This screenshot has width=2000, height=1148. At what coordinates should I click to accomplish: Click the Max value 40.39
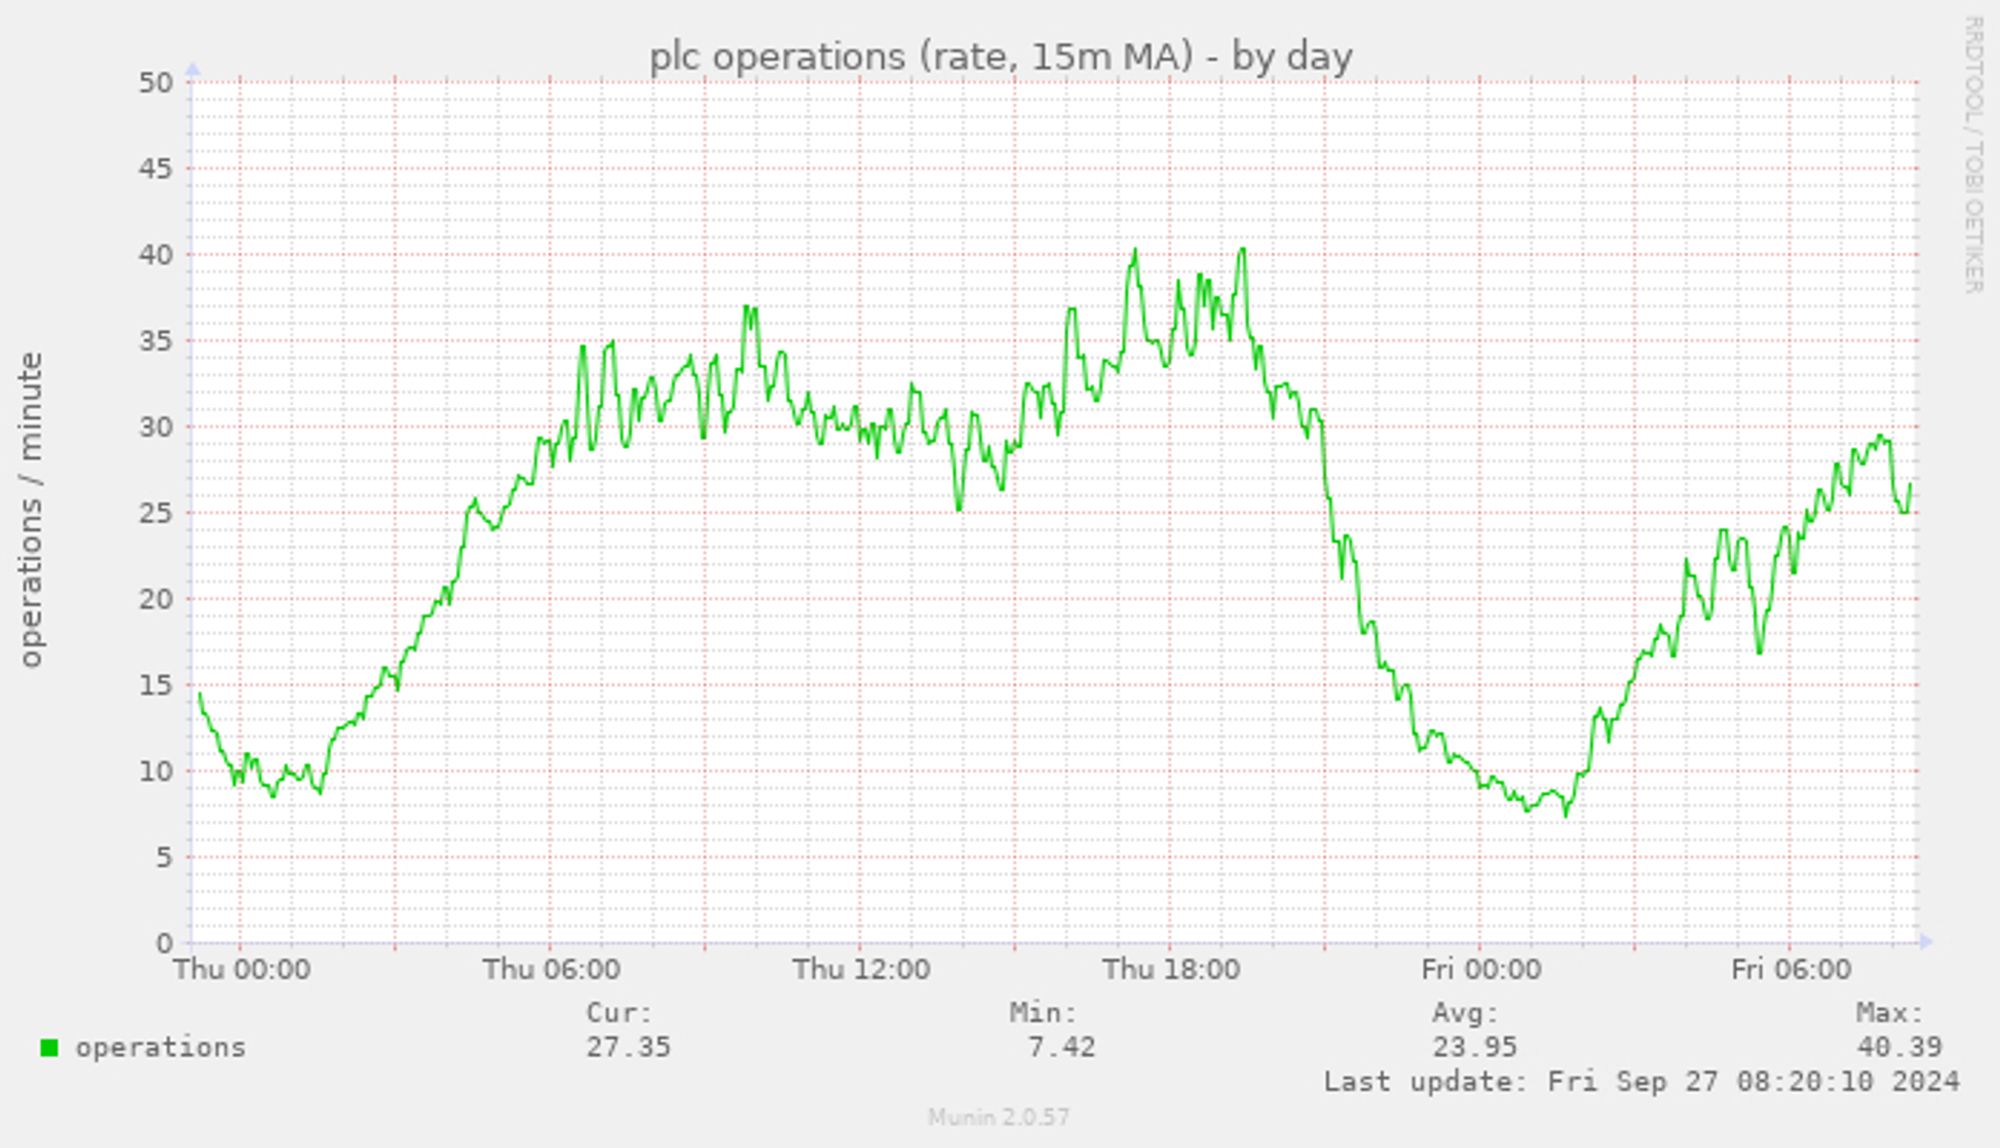pos(1899,1047)
